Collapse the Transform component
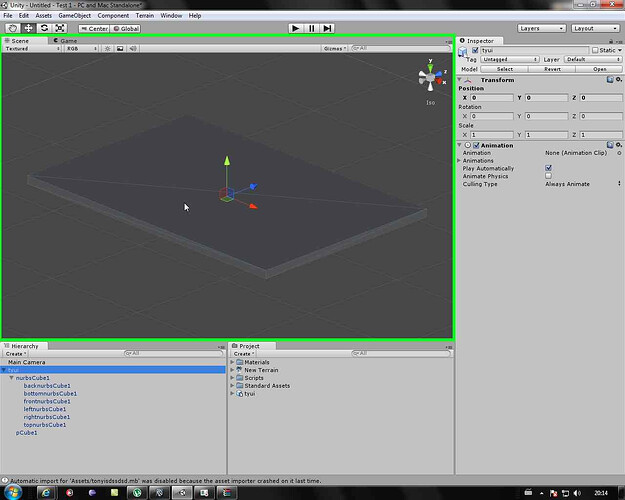The width and height of the screenshot is (625, 500). click(459, 79)
